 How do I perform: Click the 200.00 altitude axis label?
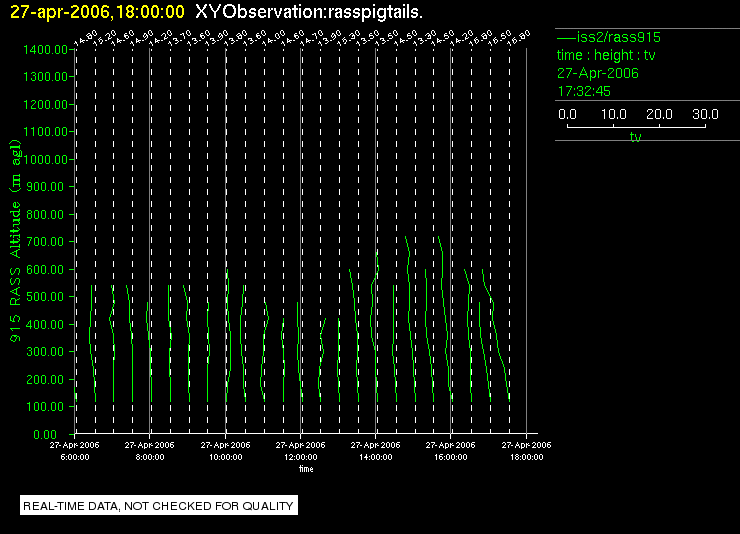(x=45, y=380)
